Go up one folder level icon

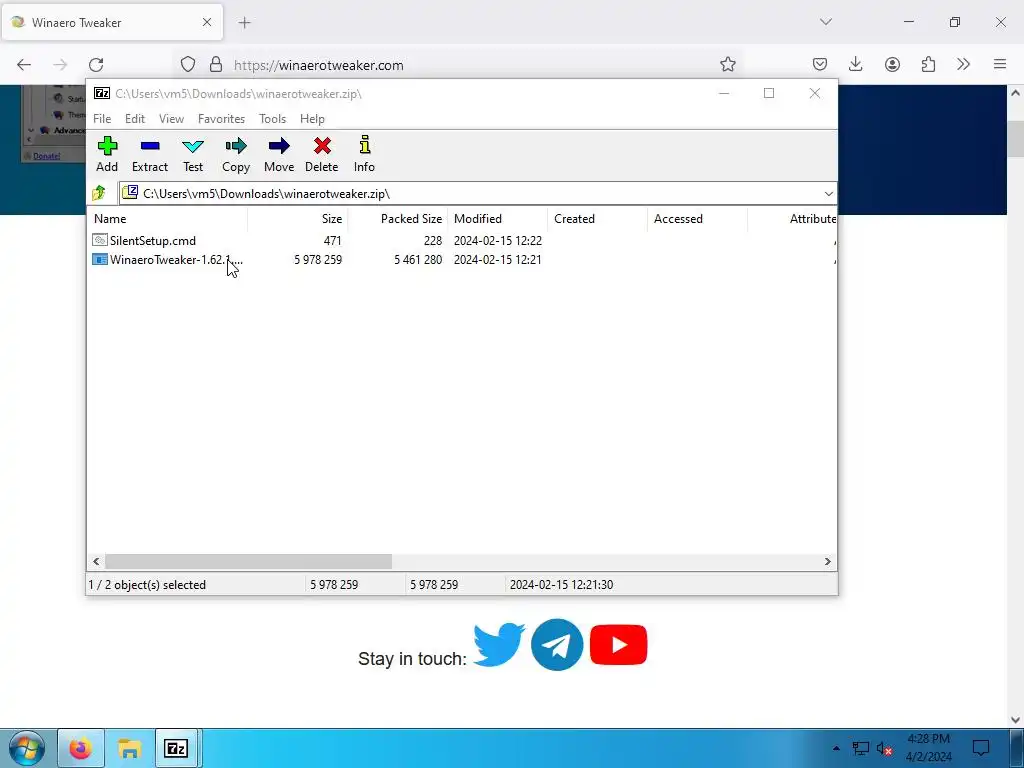pyautogui.click(x=99, y=193)
